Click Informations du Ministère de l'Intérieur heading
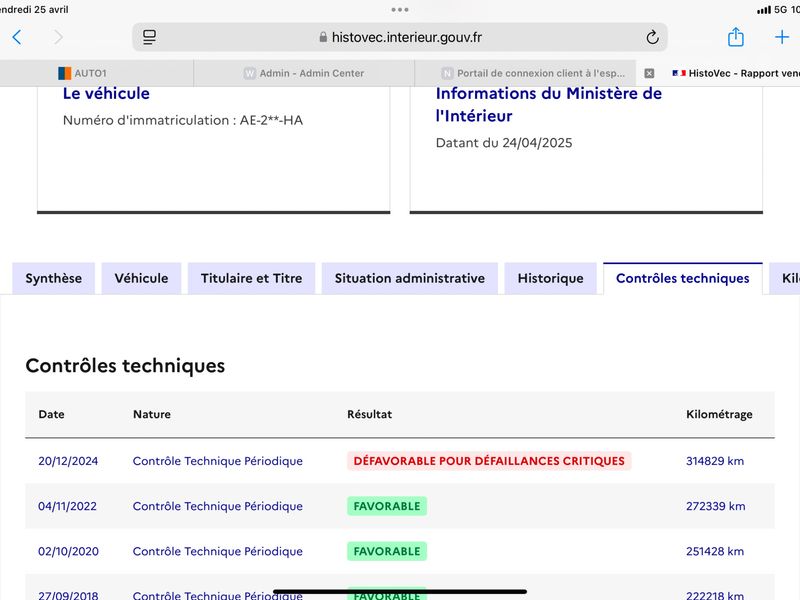The image size is (800, 600). point(548,105)
